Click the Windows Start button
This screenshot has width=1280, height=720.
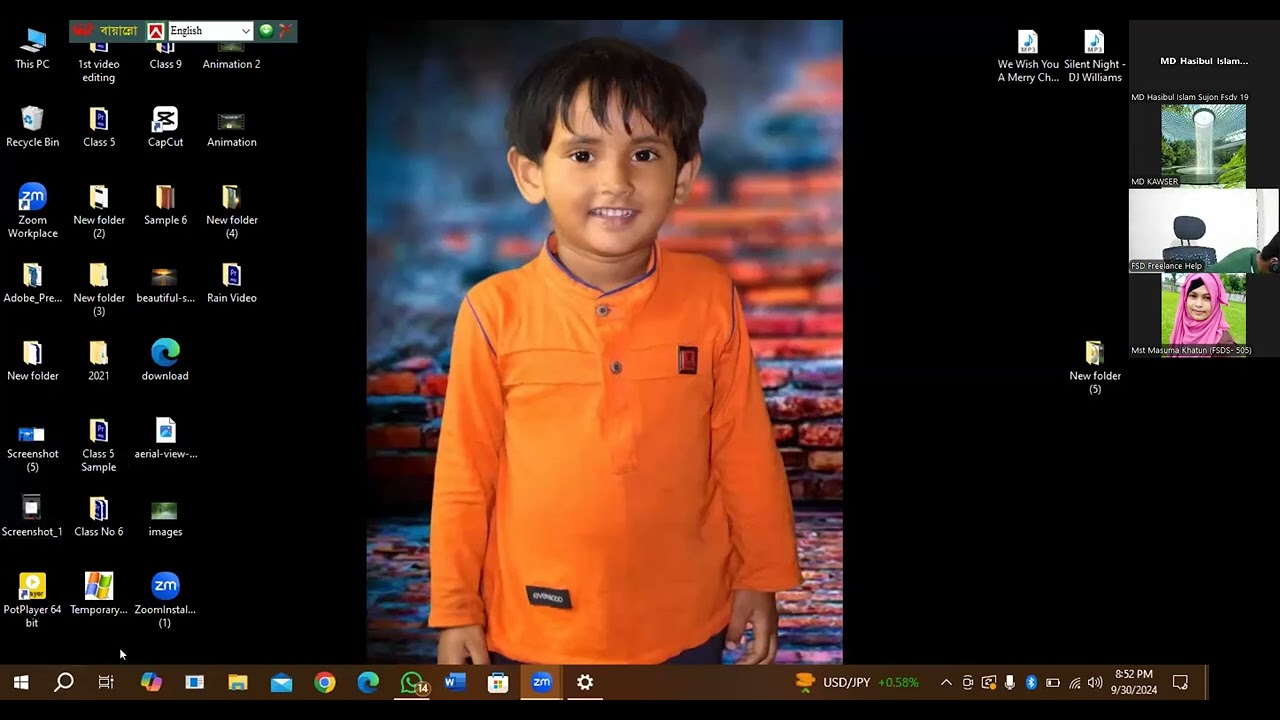coord(21,682)
